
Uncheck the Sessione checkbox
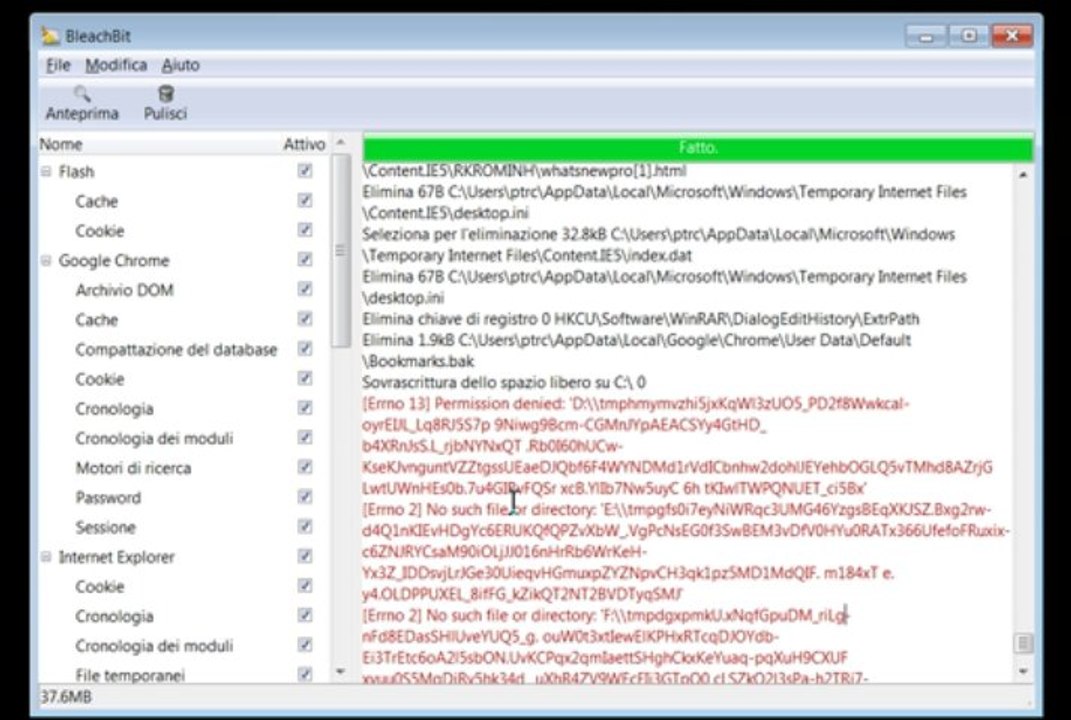[x=305, y=527]
